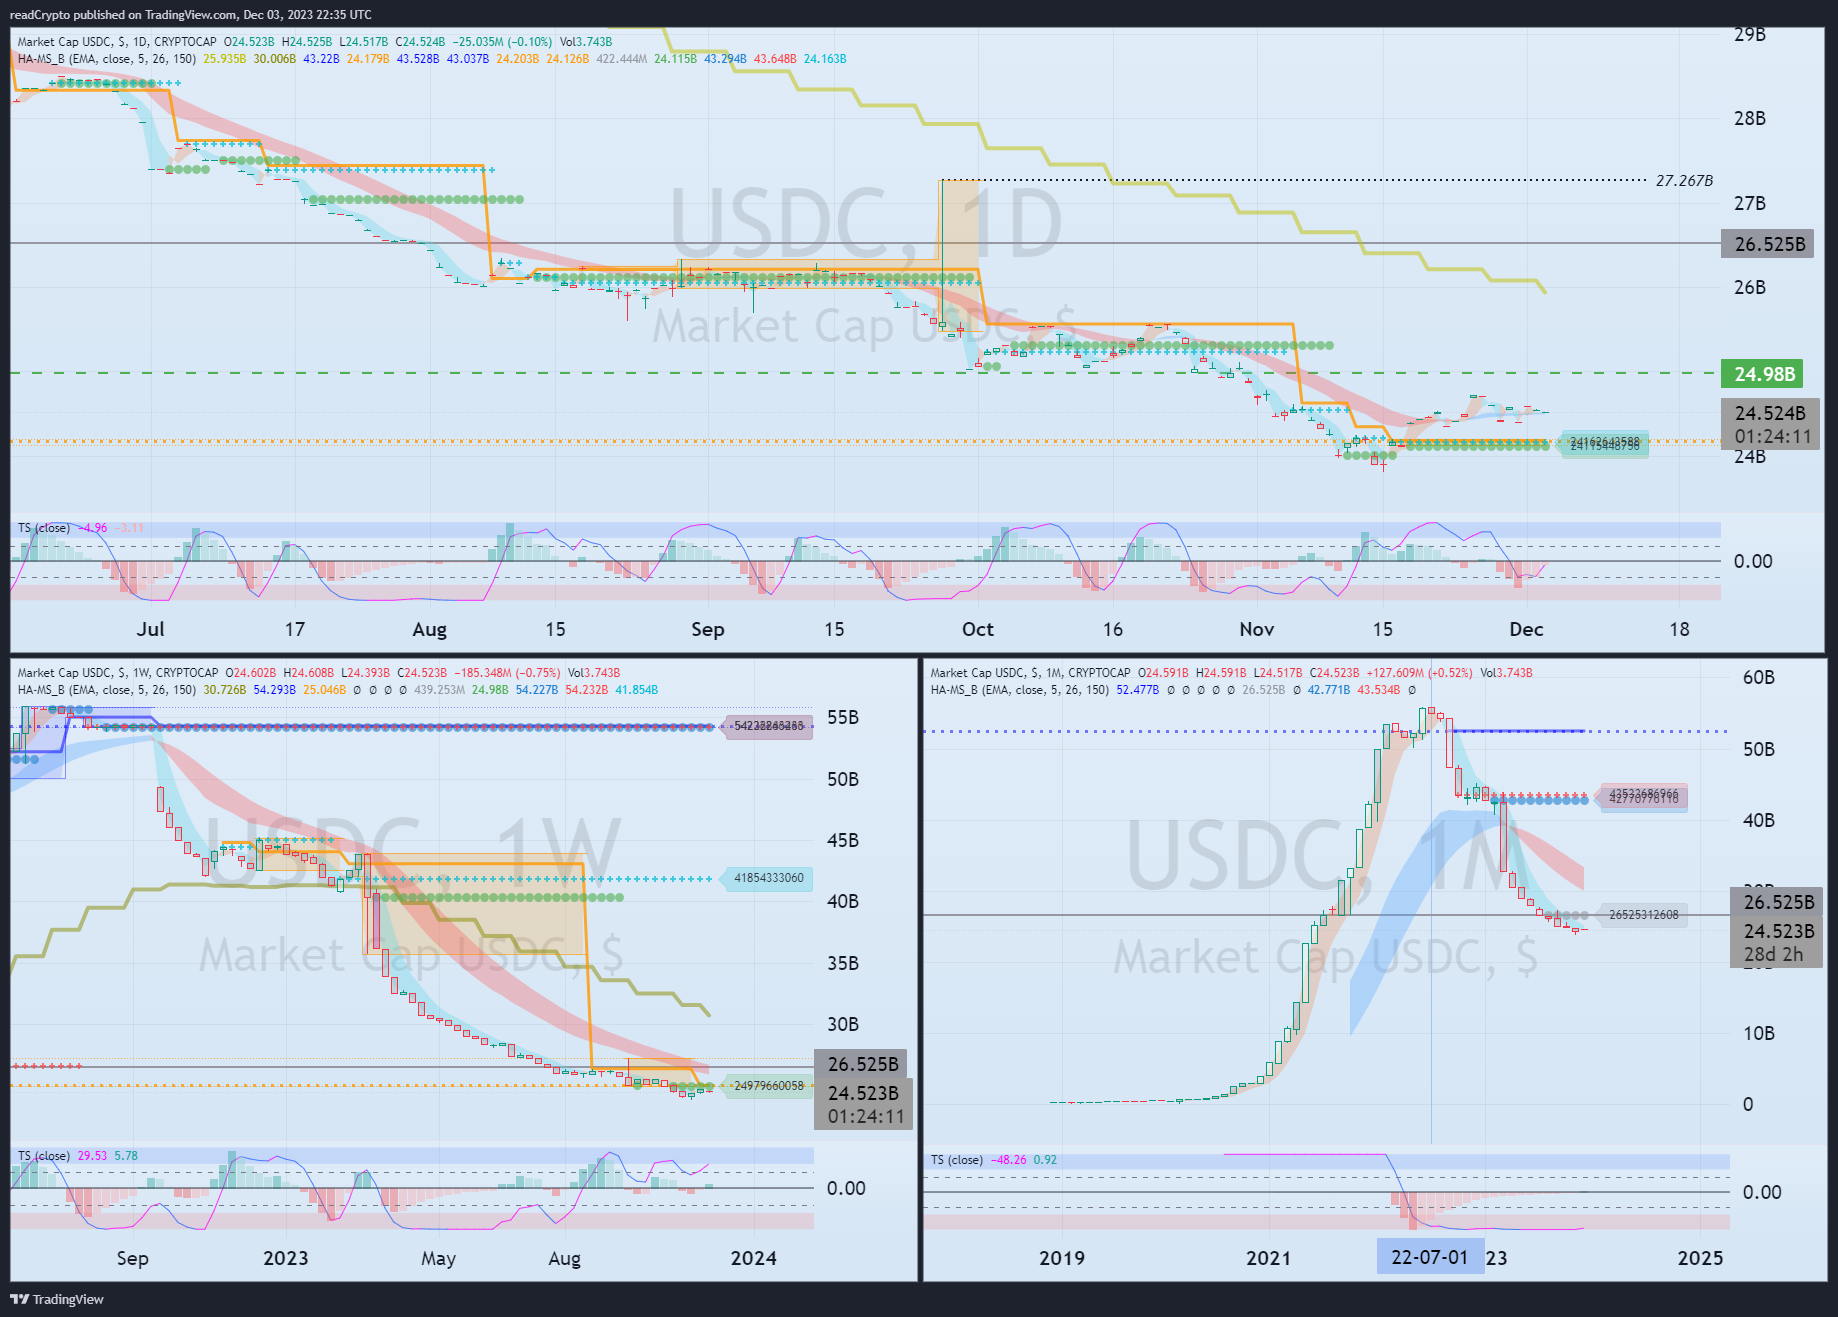Click the 26.525B price label on monthly chart

tap(1778, 902)
